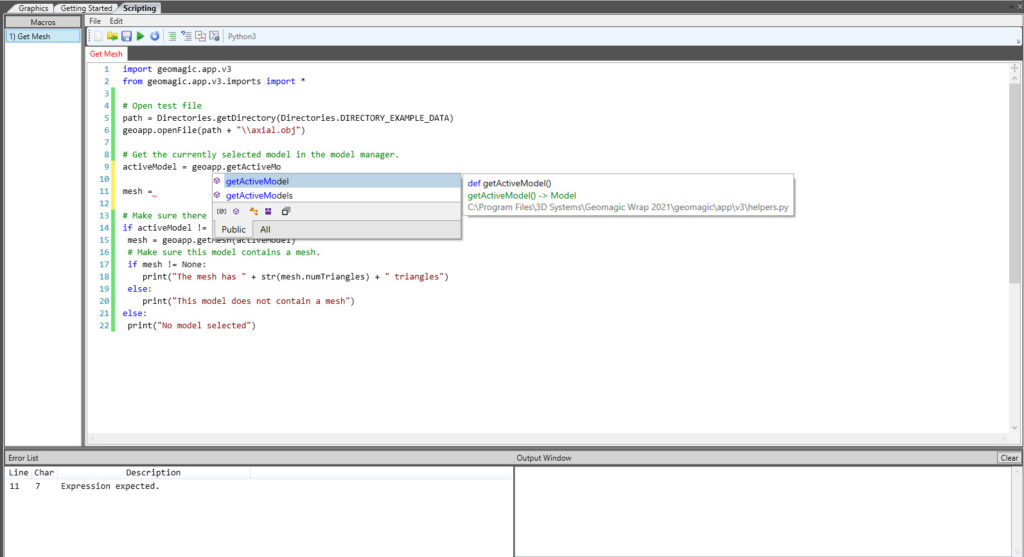Click the 'Expression expected' error row

(x=110, y=486)
